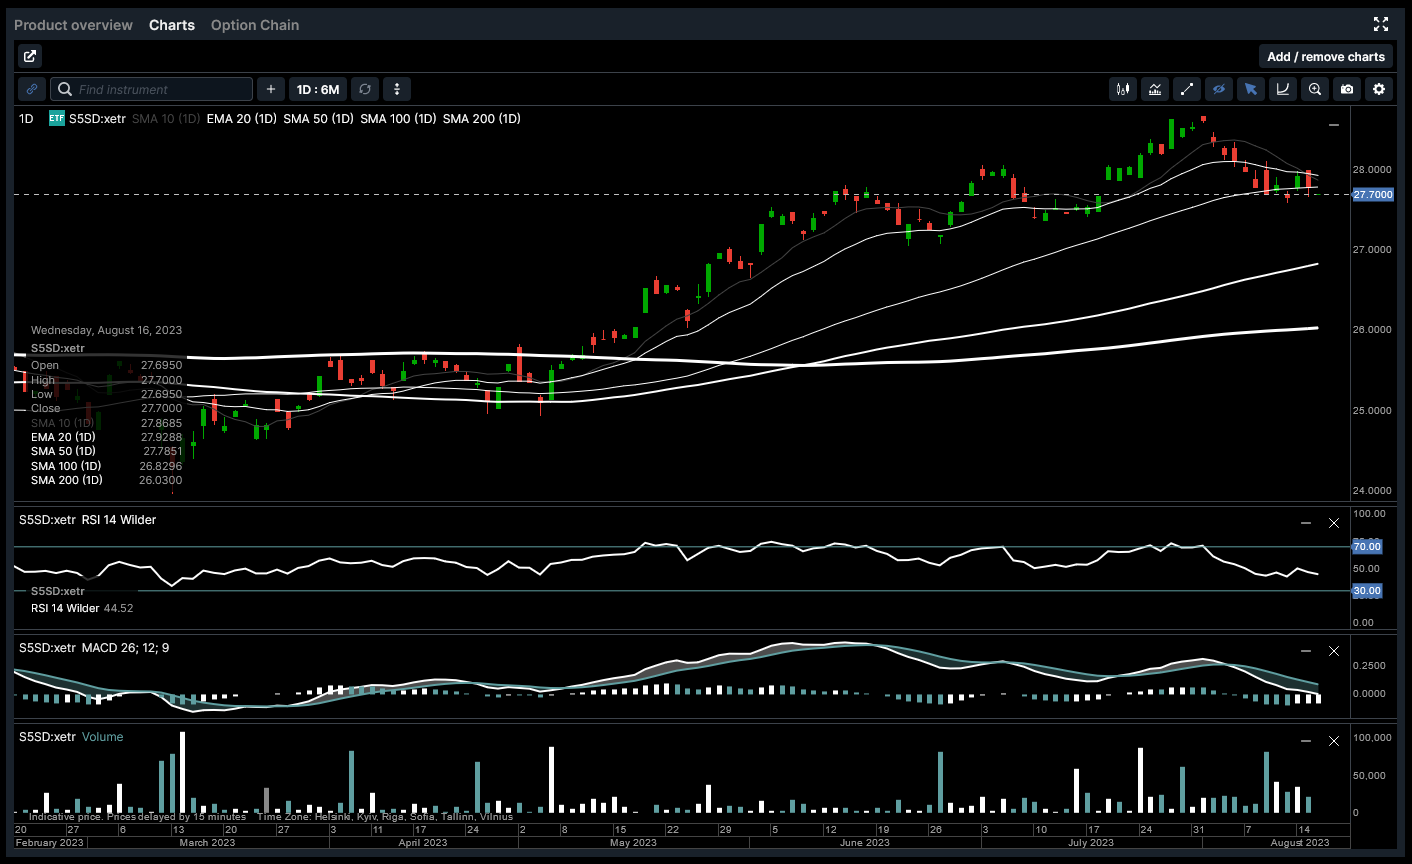Screen dimensions: 1412x864
Task: Click the RSI 14 Wilder pane title
Action: 118,520
